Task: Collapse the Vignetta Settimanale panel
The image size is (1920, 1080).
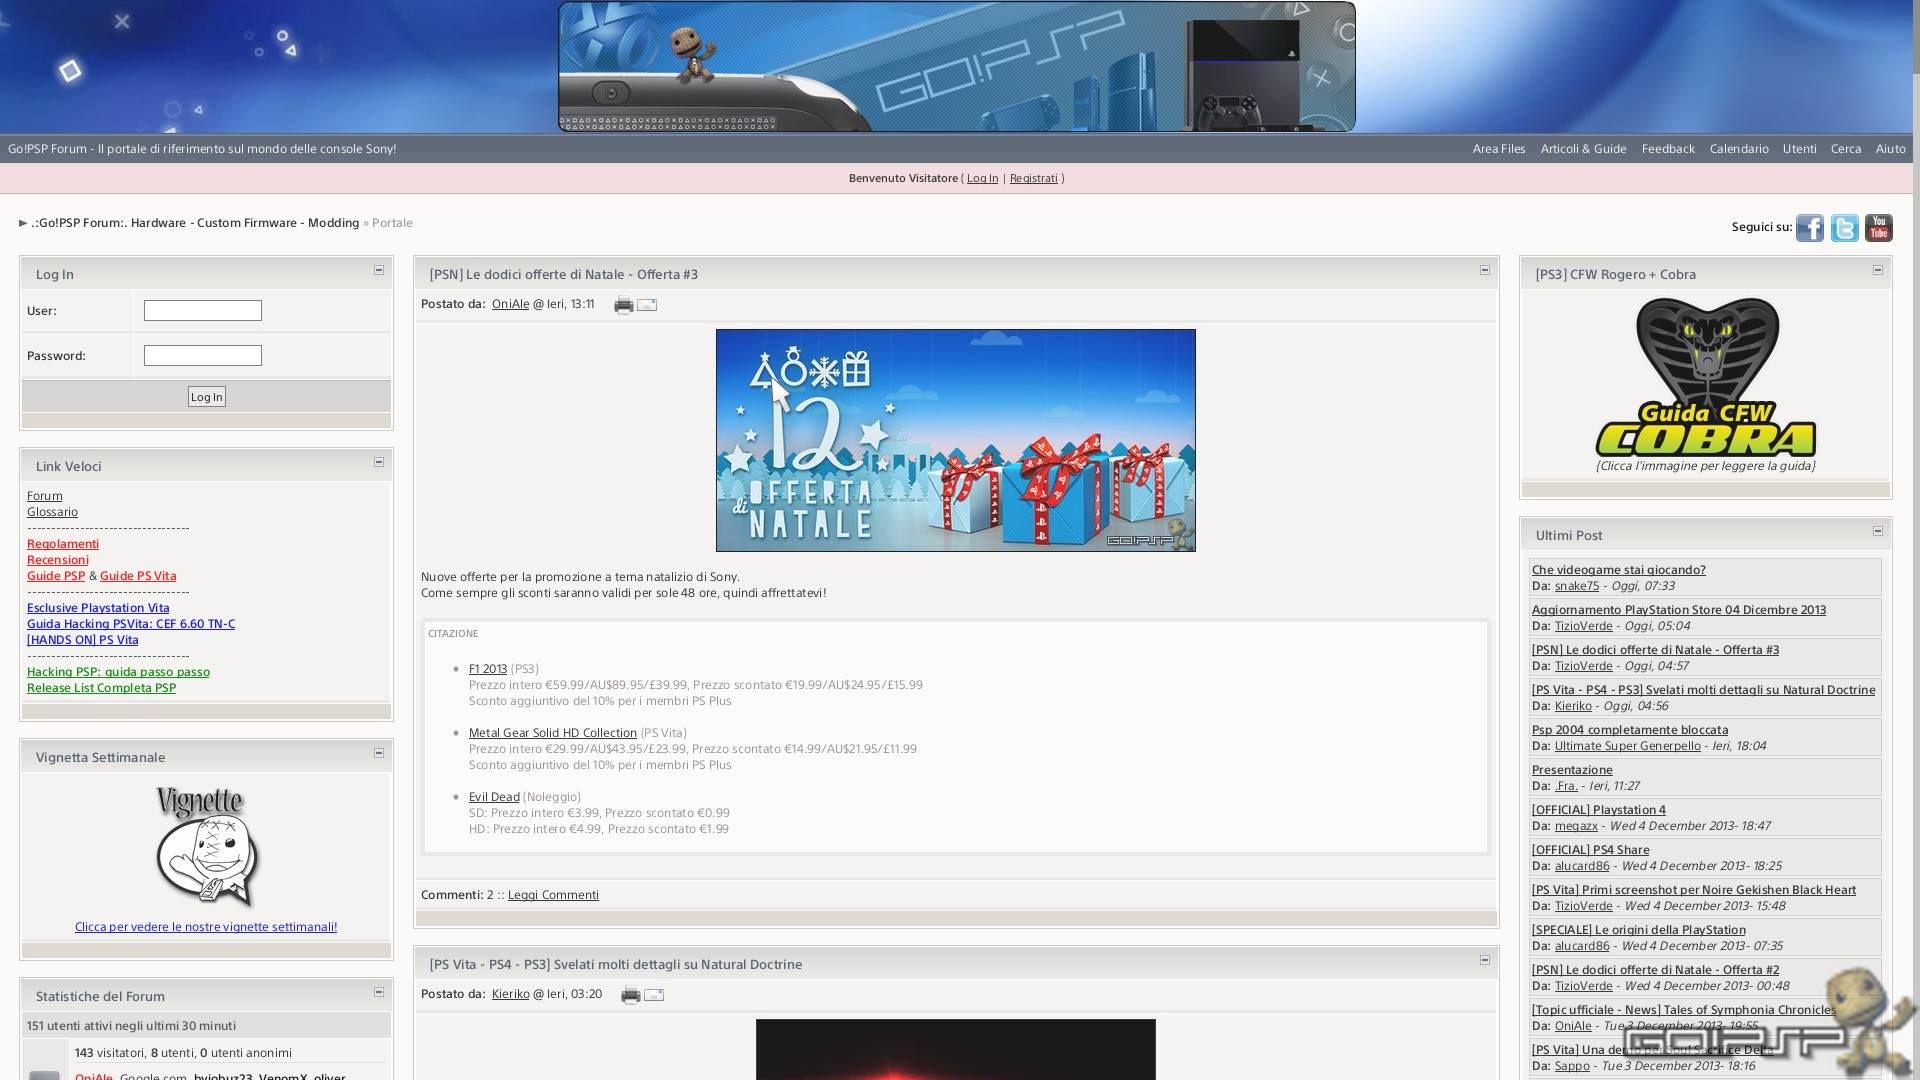Action: [379, 753]
